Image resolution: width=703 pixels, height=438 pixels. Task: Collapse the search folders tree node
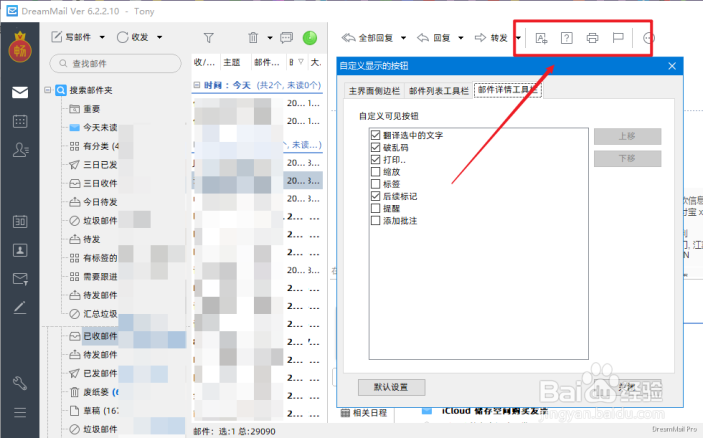click(x=48, y=90)
